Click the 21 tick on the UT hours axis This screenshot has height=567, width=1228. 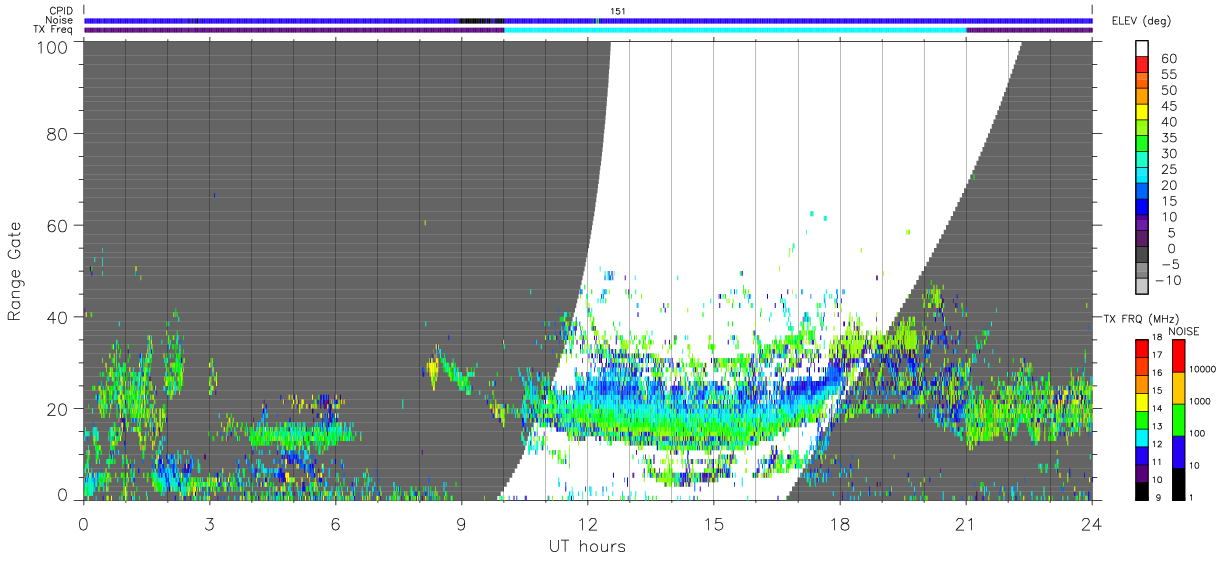click(965, 523)
